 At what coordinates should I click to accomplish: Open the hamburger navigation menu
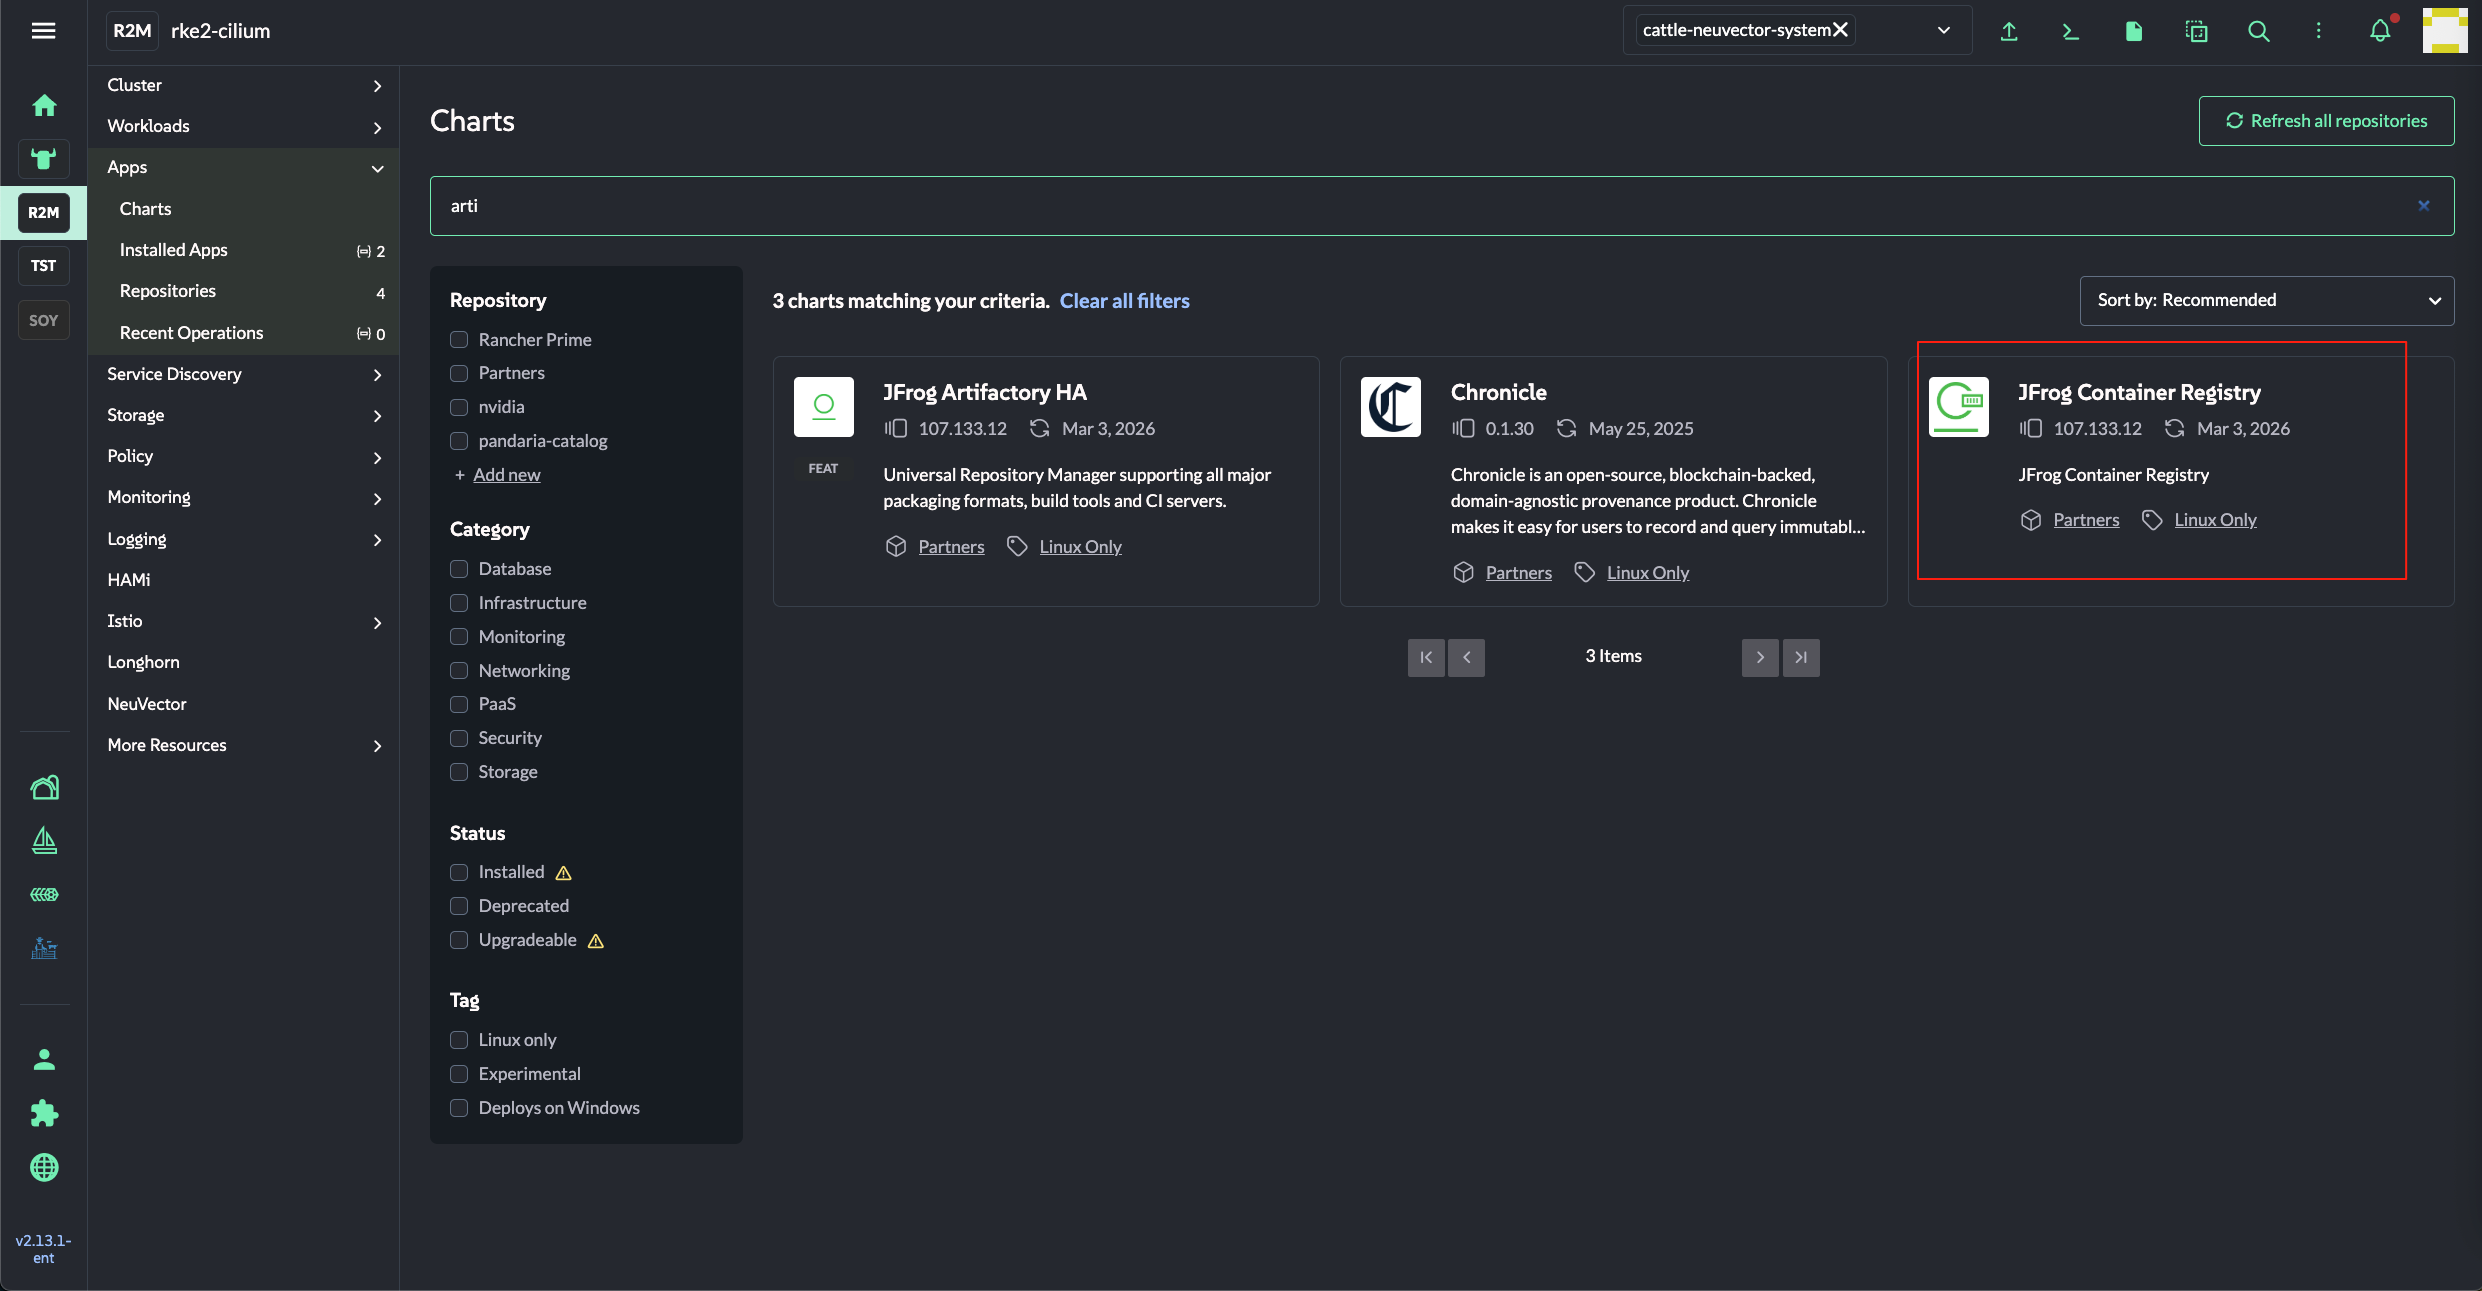click(43, 31)
